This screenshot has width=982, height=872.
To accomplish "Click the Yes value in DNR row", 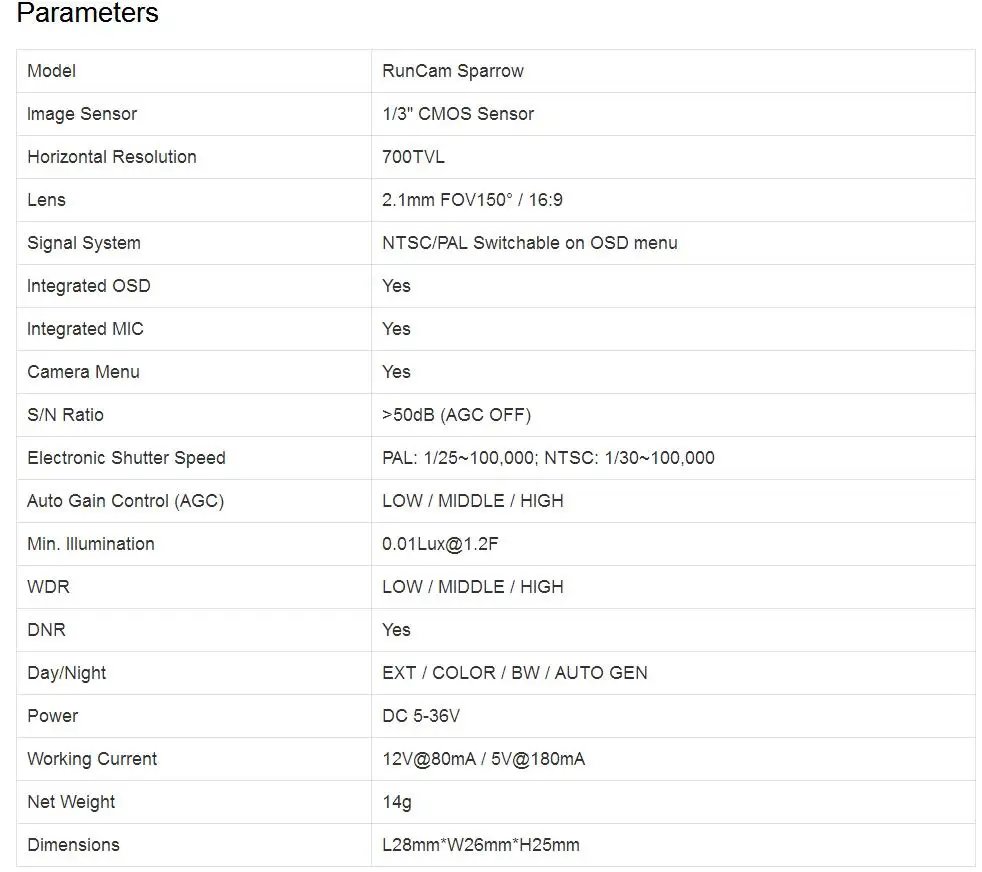I will coord(396,630).
